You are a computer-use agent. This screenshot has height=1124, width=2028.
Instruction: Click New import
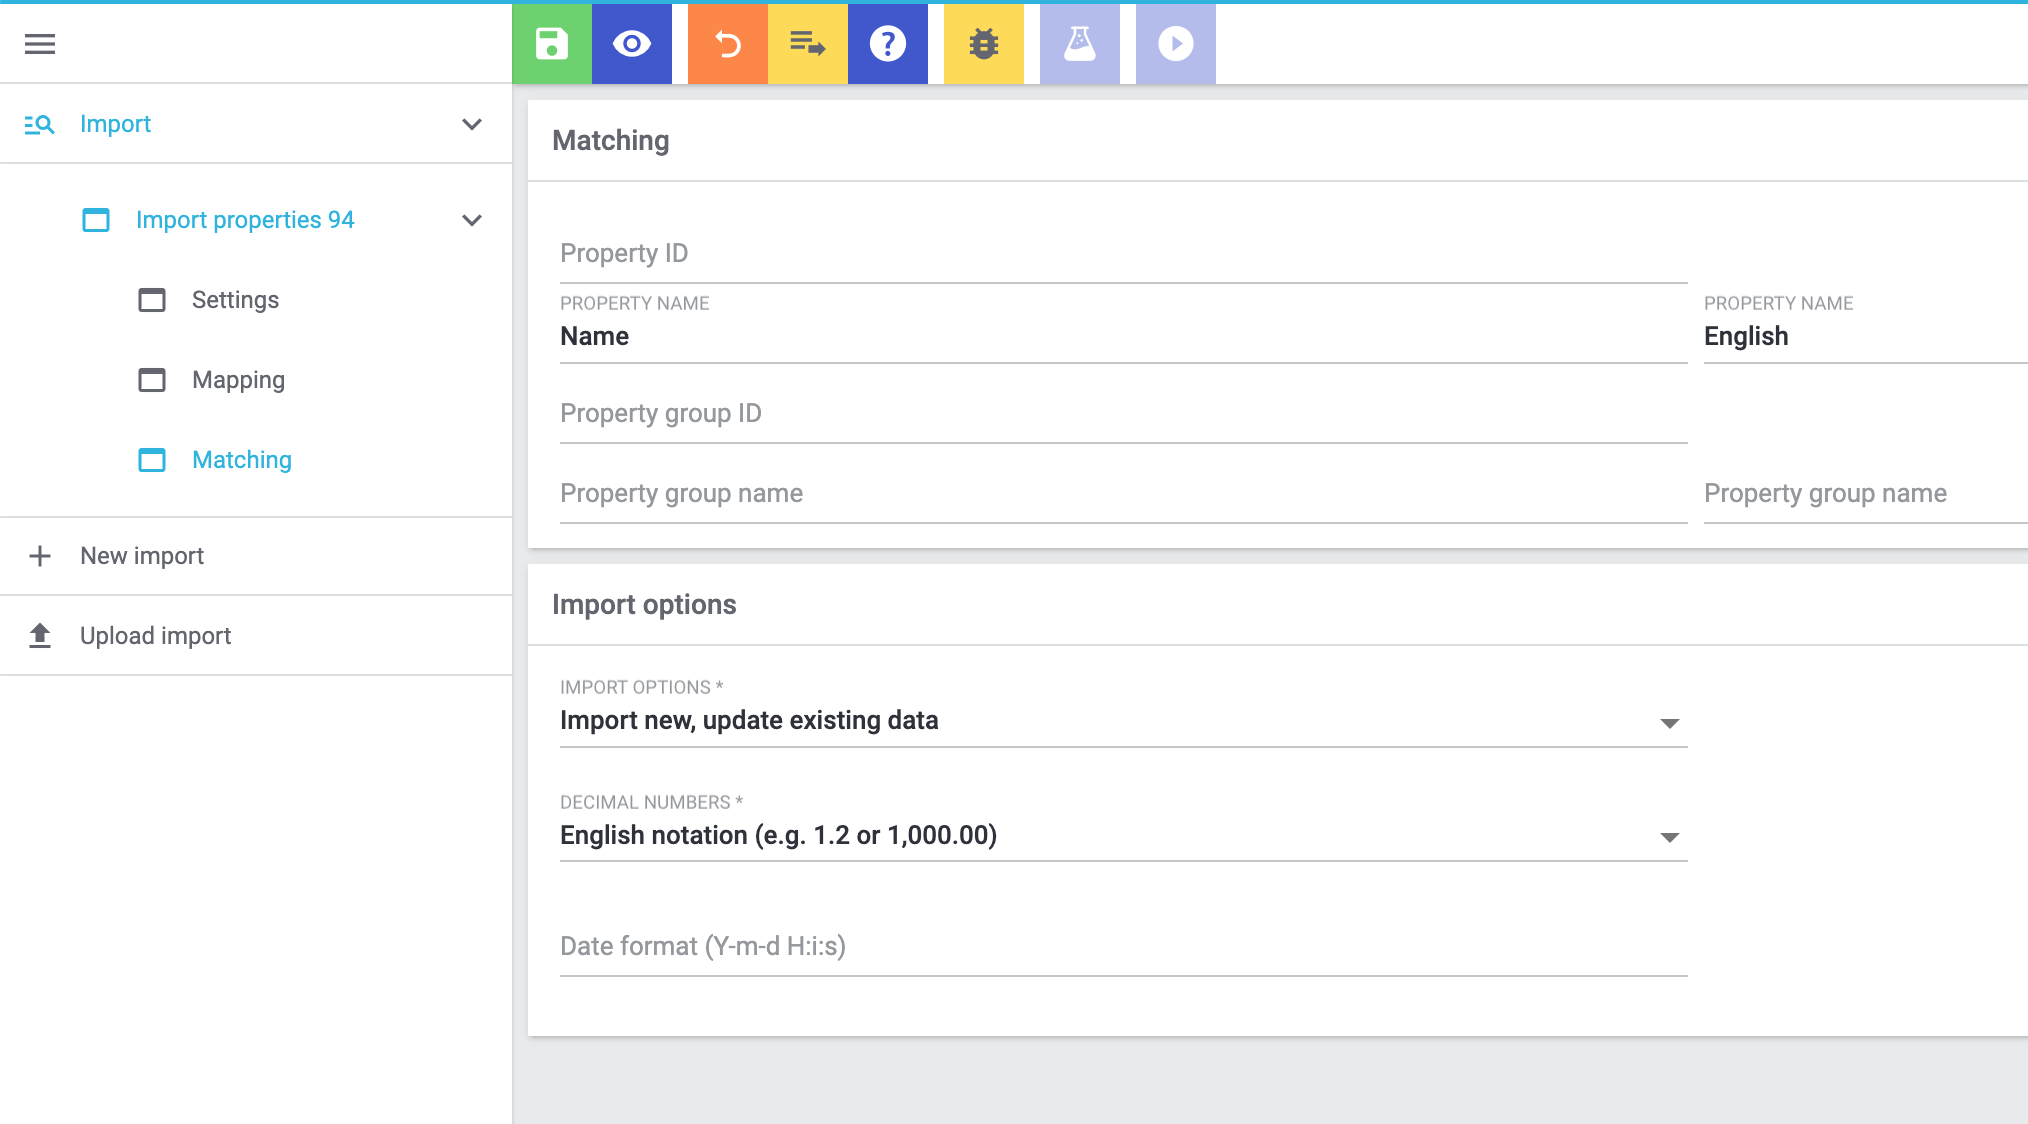(x=142, y=556)
